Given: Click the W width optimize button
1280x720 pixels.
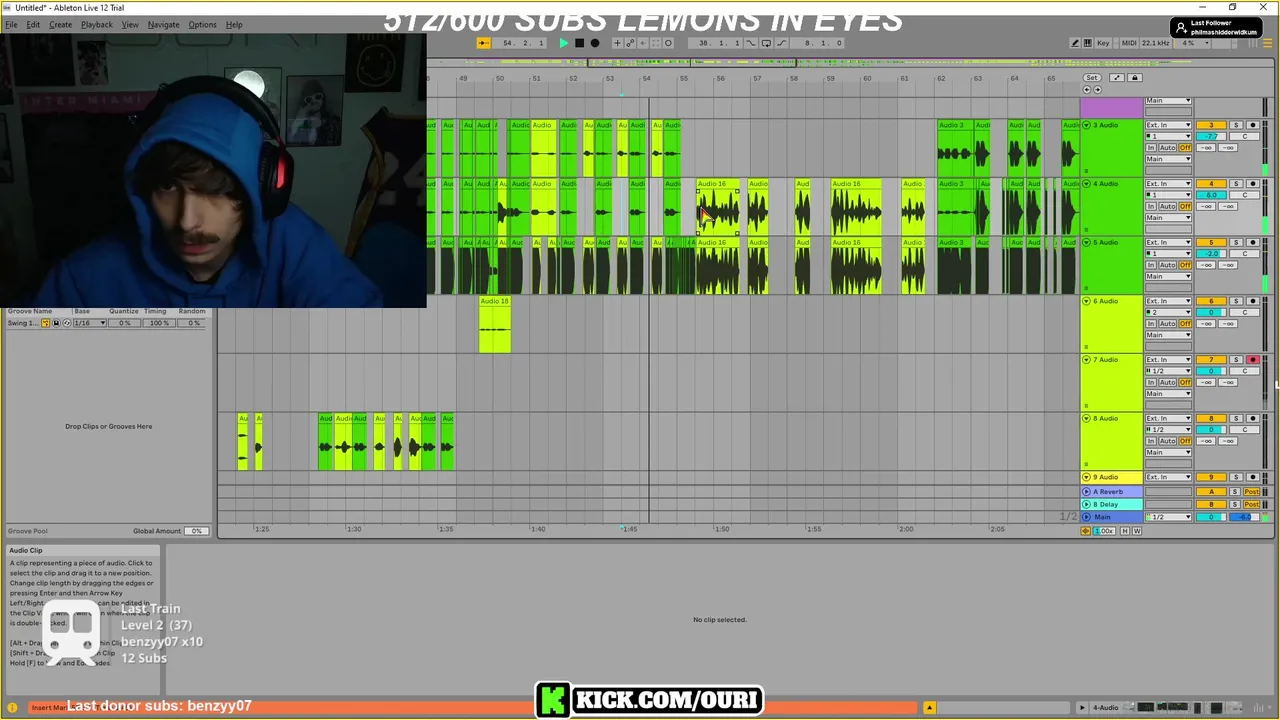Looking at the screenshot, I should (x=1137, y=531).
